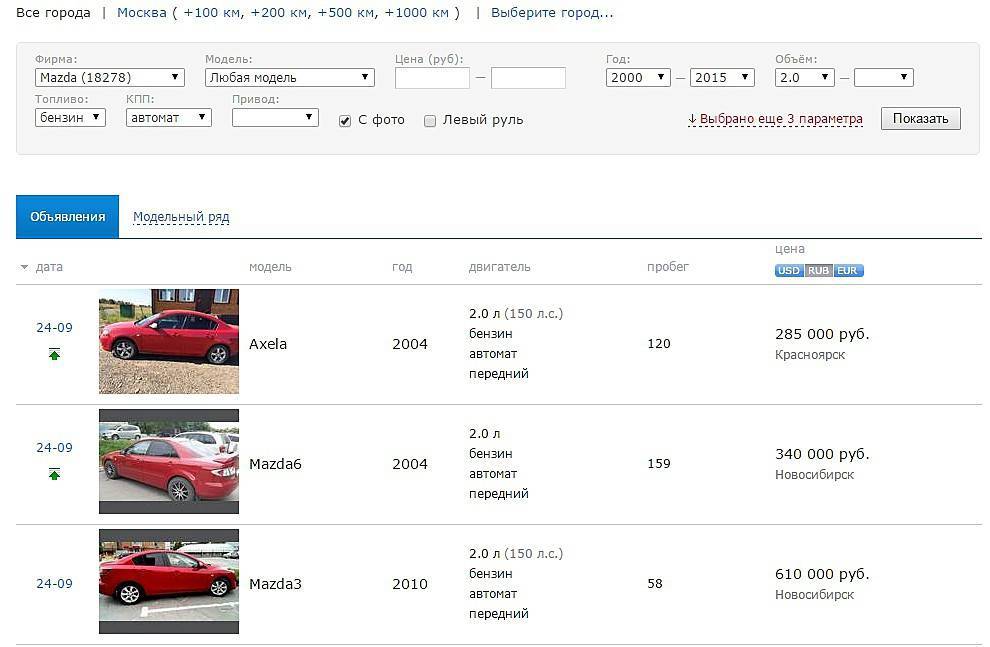Image resolution: width=990 pixels, height=647 pixels.
Task: Click the 24-09 date in the Axela row
Action: coord(54,328)
